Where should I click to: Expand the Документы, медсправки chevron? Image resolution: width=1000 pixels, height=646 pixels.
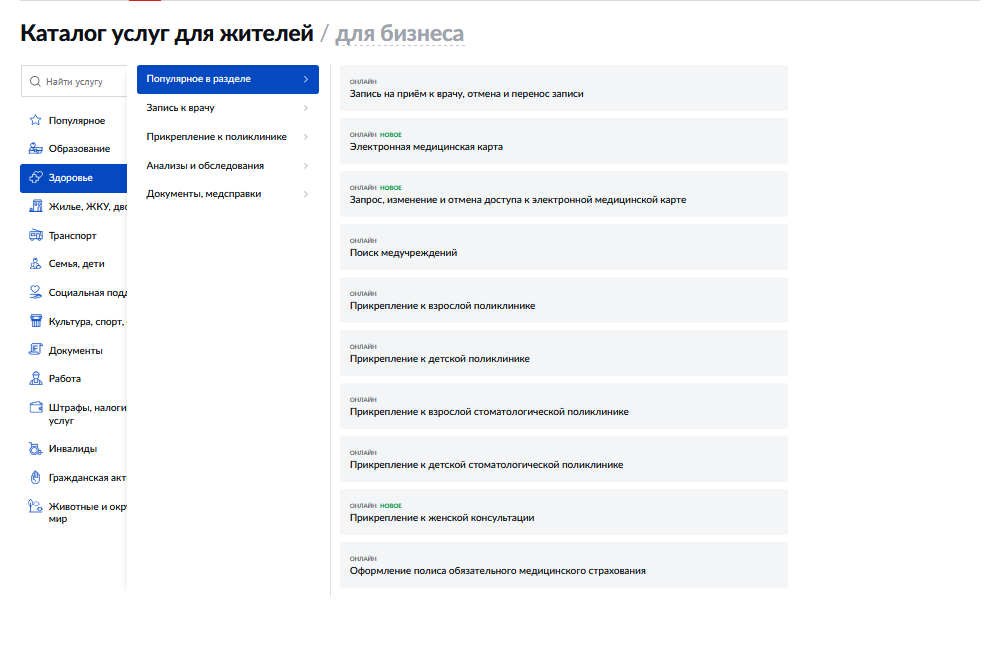tap(305, 194)
